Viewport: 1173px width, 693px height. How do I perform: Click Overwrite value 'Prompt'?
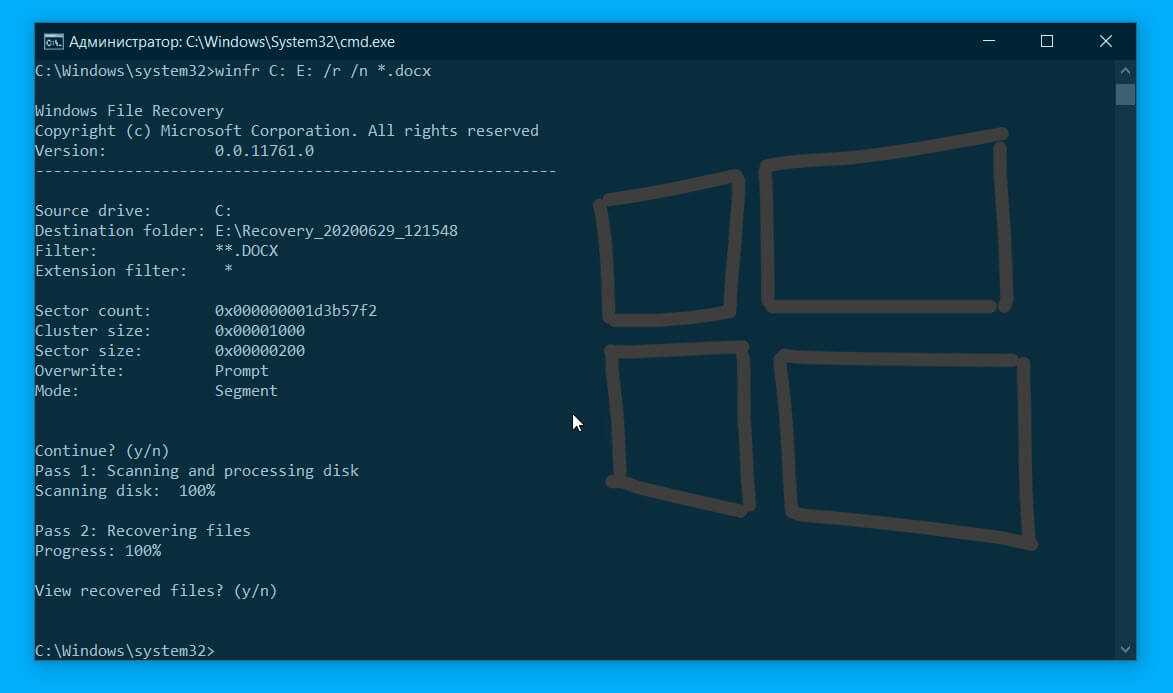coord(242,371)
